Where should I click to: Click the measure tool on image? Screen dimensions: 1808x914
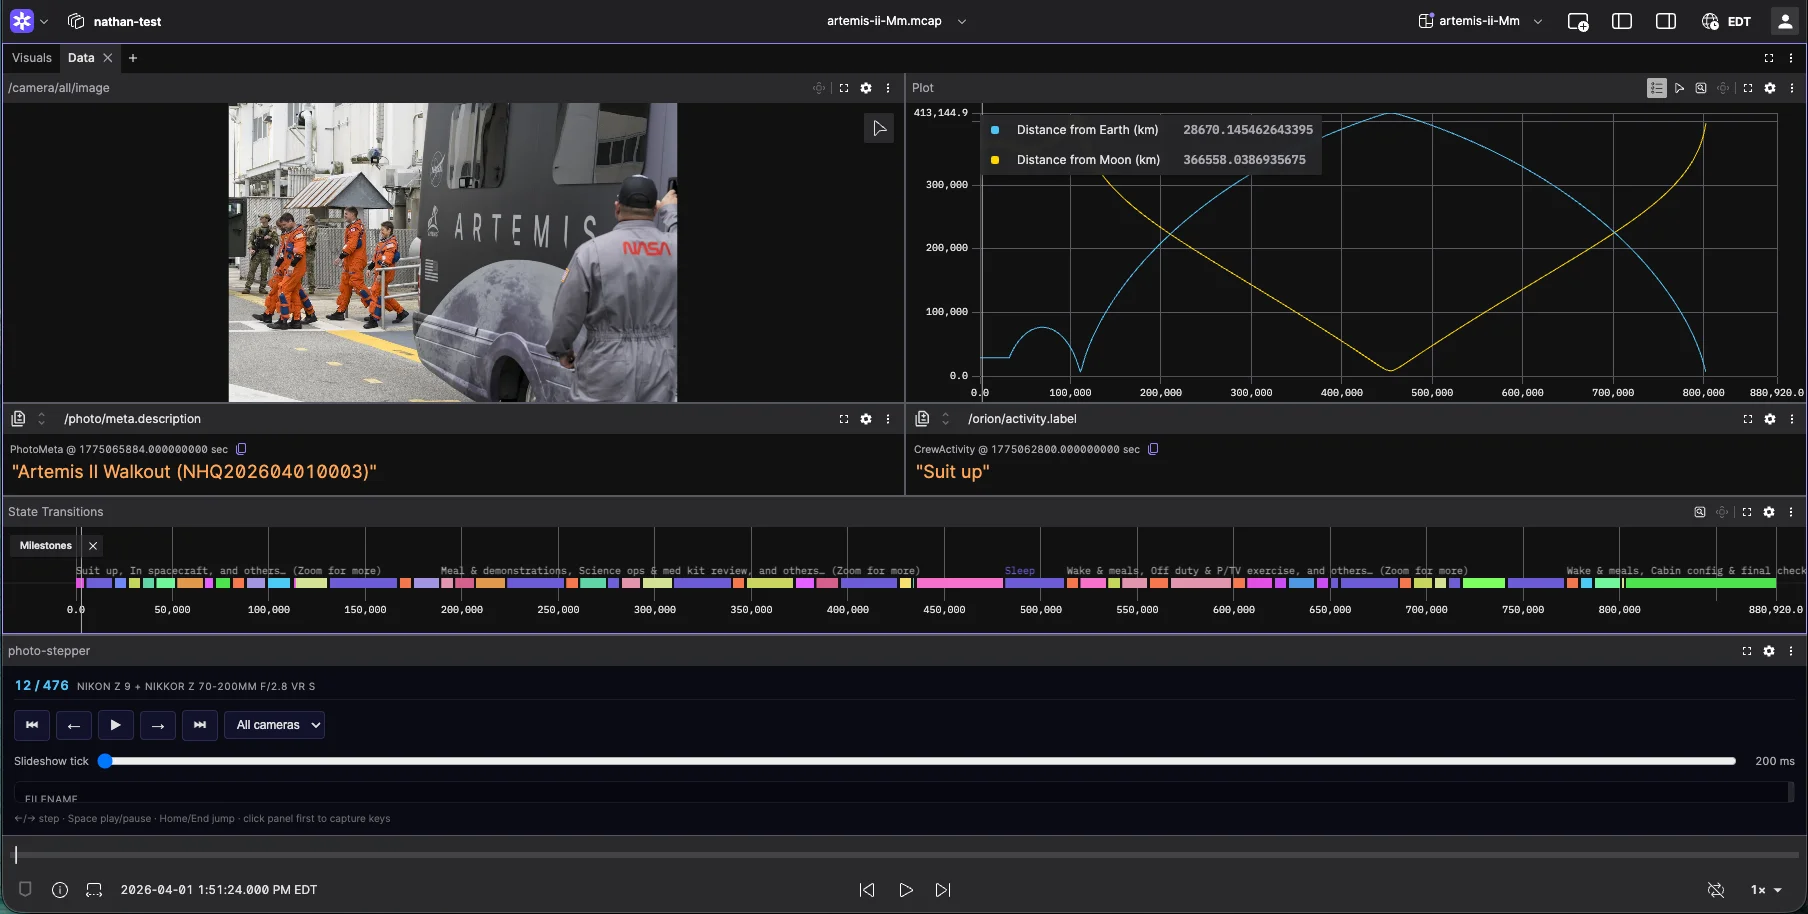pos(879,128)
